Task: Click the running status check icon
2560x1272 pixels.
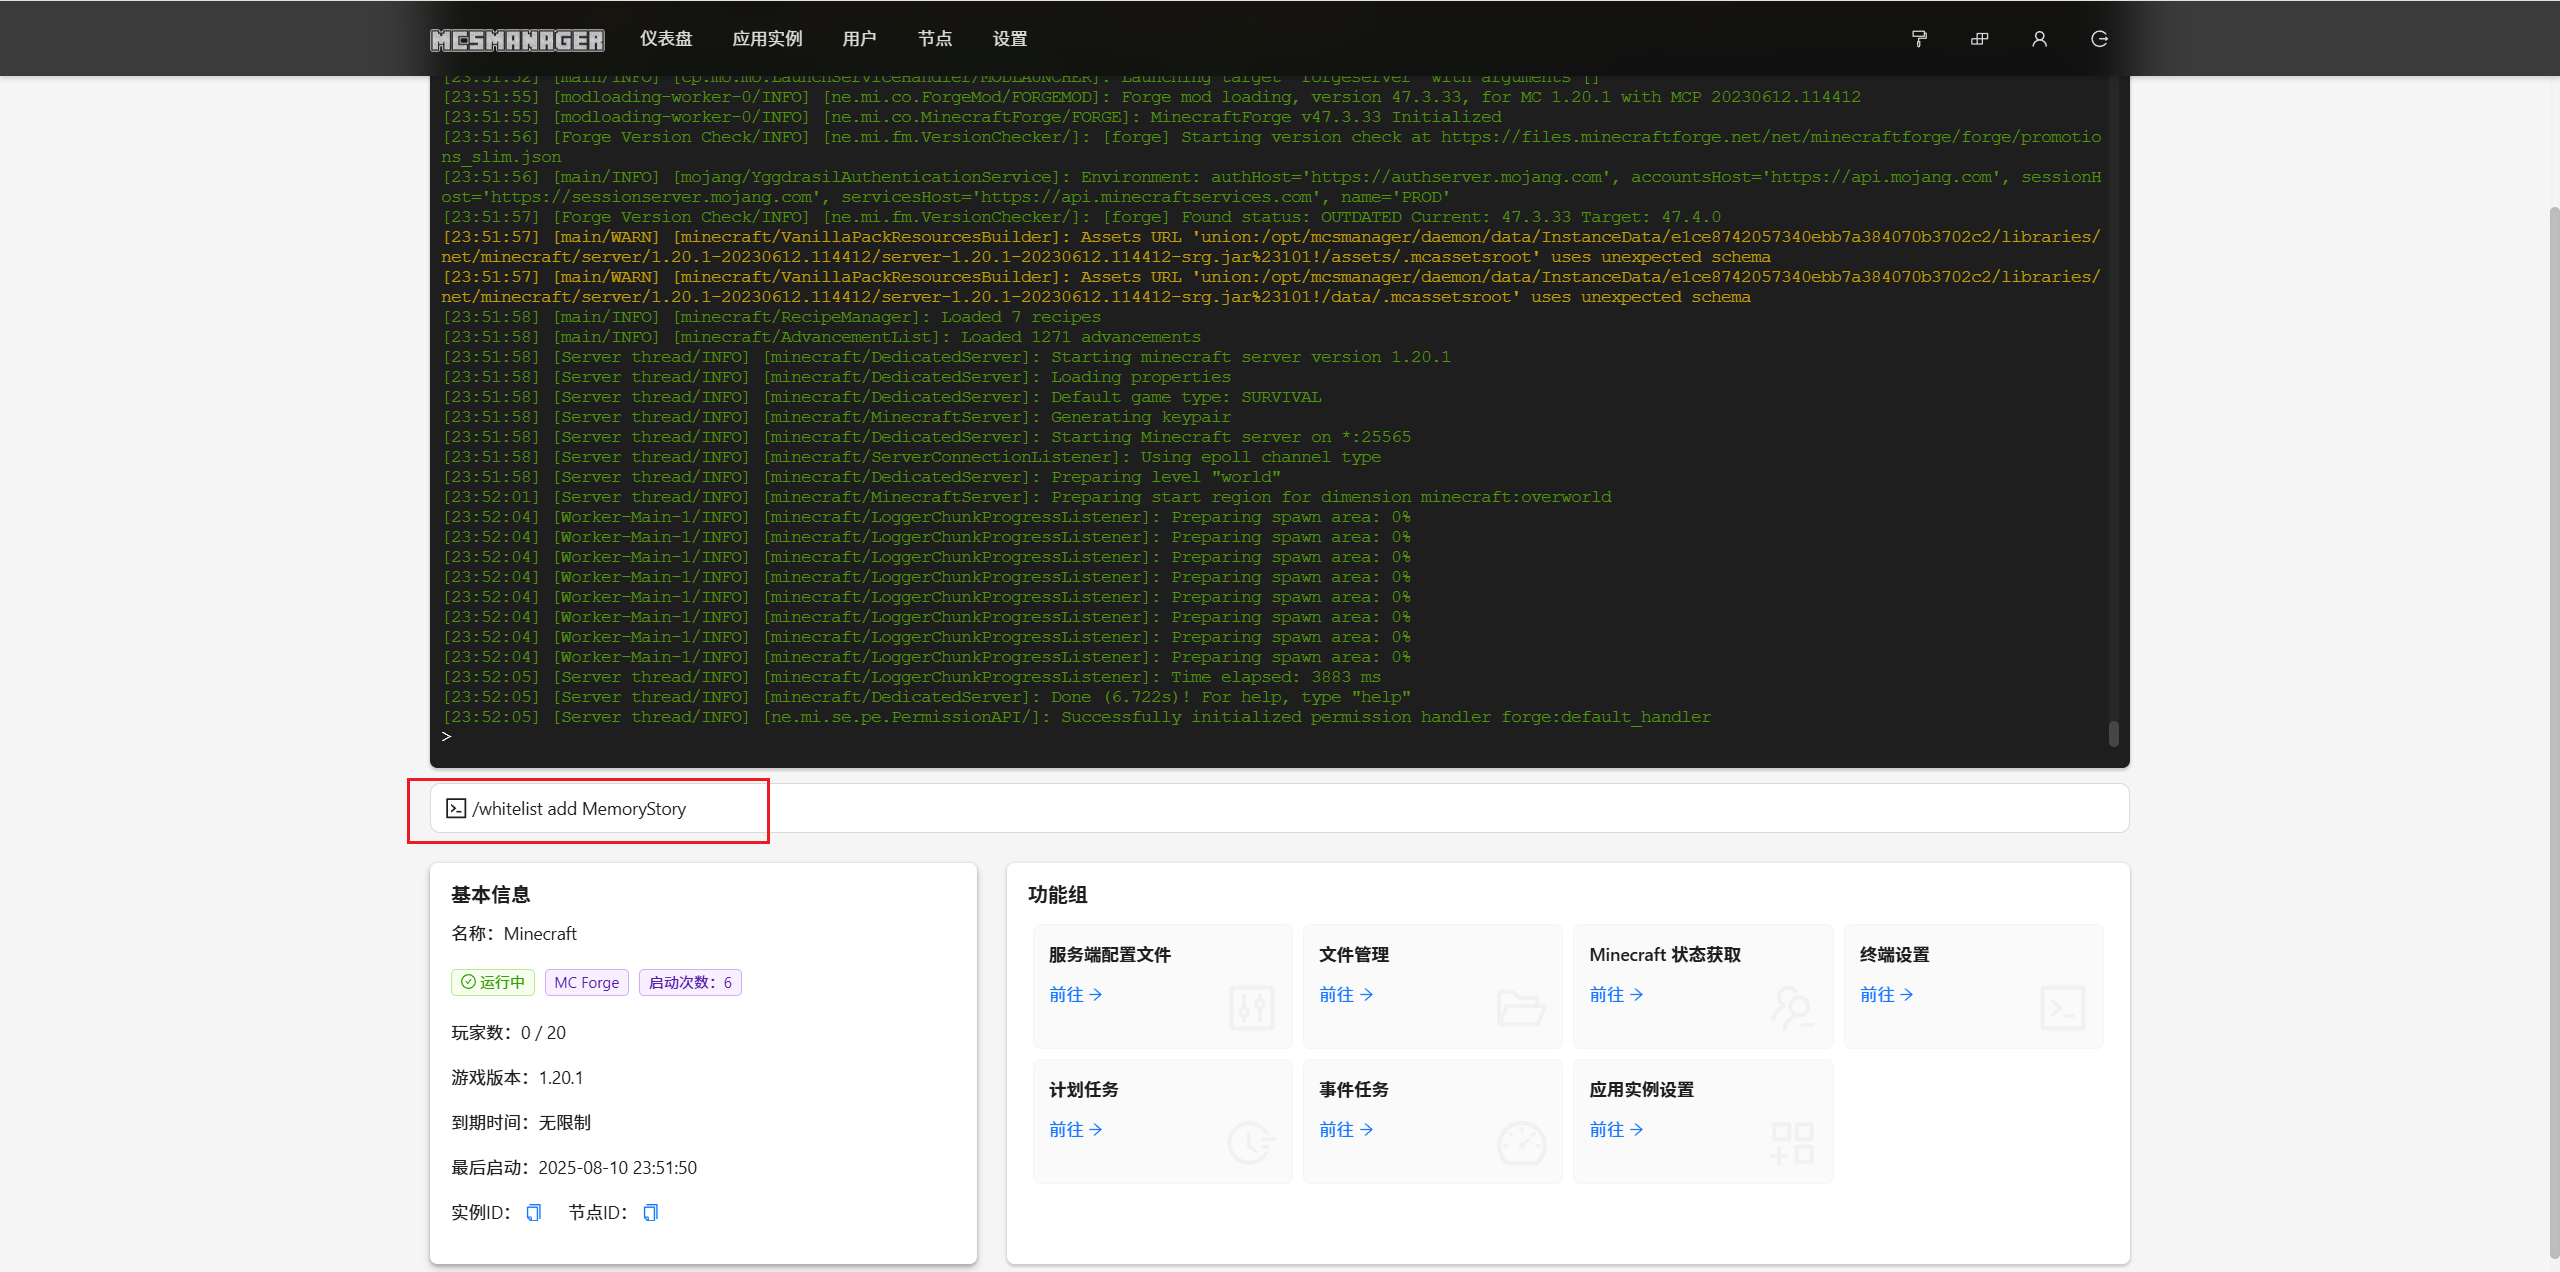Action: (x=468, y=982)
